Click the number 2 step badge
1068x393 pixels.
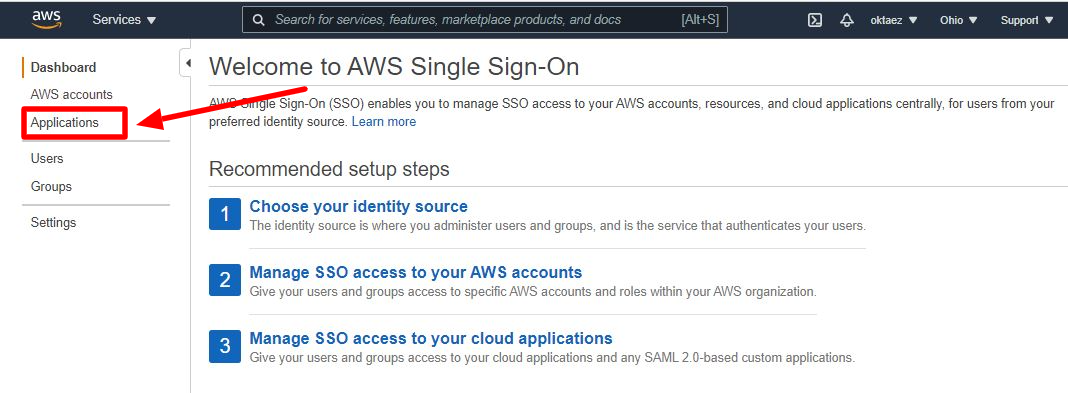[x=225, y=280]
